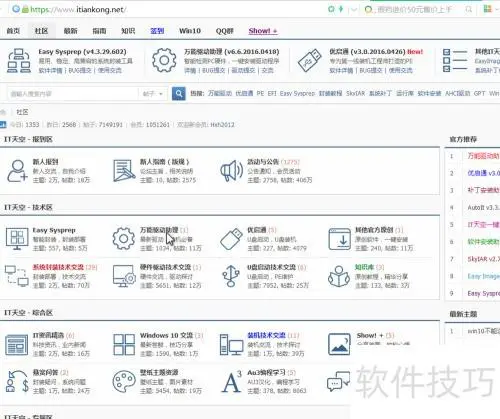The width and height of the screenshot is (500, 419).
Task: Click the 签到 link in navigation
Action: tap(157, 31)
